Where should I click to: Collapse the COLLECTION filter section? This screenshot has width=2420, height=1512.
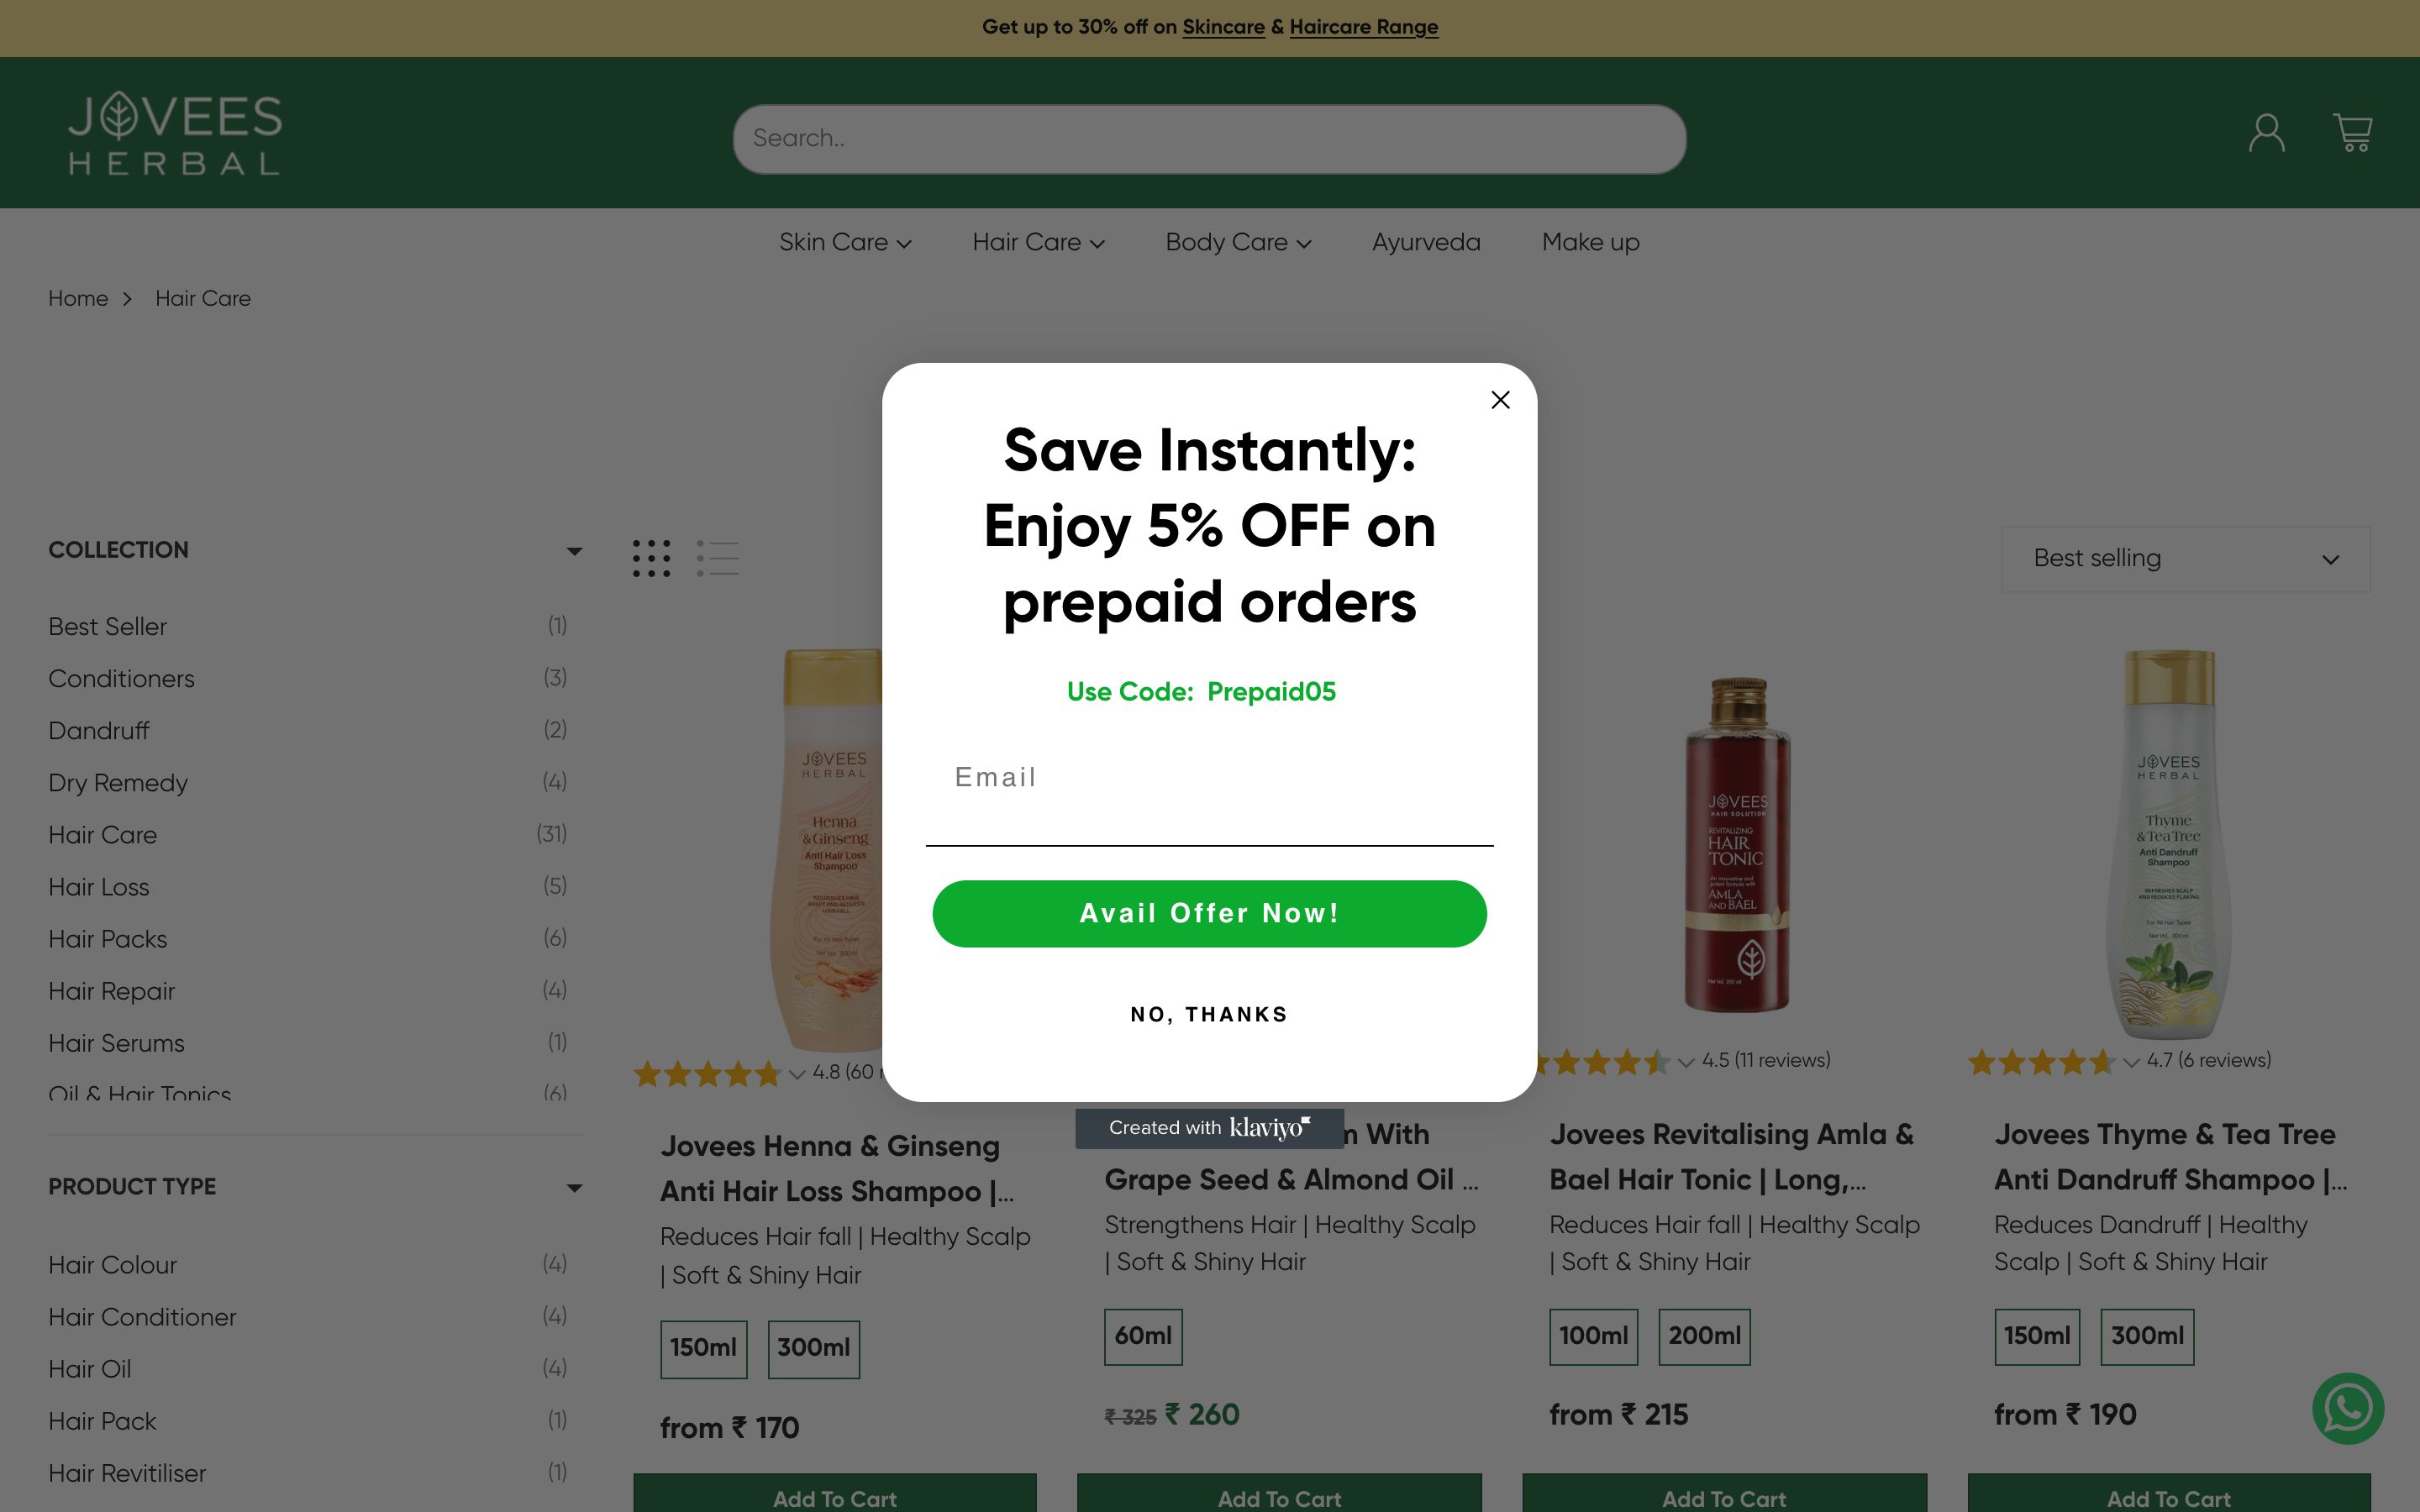point(574,551)
